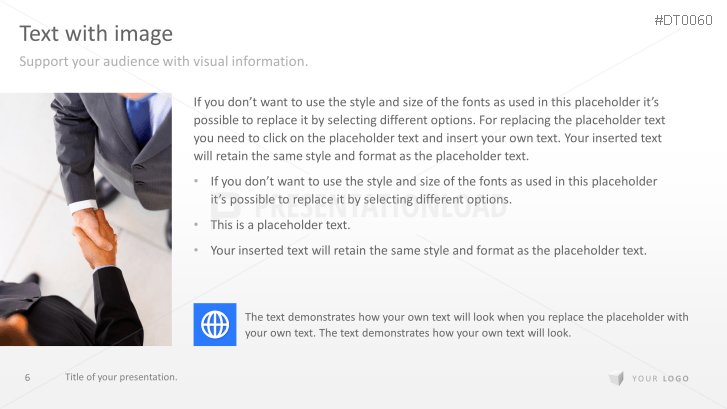Click 'This is a placeholder text.' bullet
Viewport: 727px width, 409px height.
click(x=280, y=225)
